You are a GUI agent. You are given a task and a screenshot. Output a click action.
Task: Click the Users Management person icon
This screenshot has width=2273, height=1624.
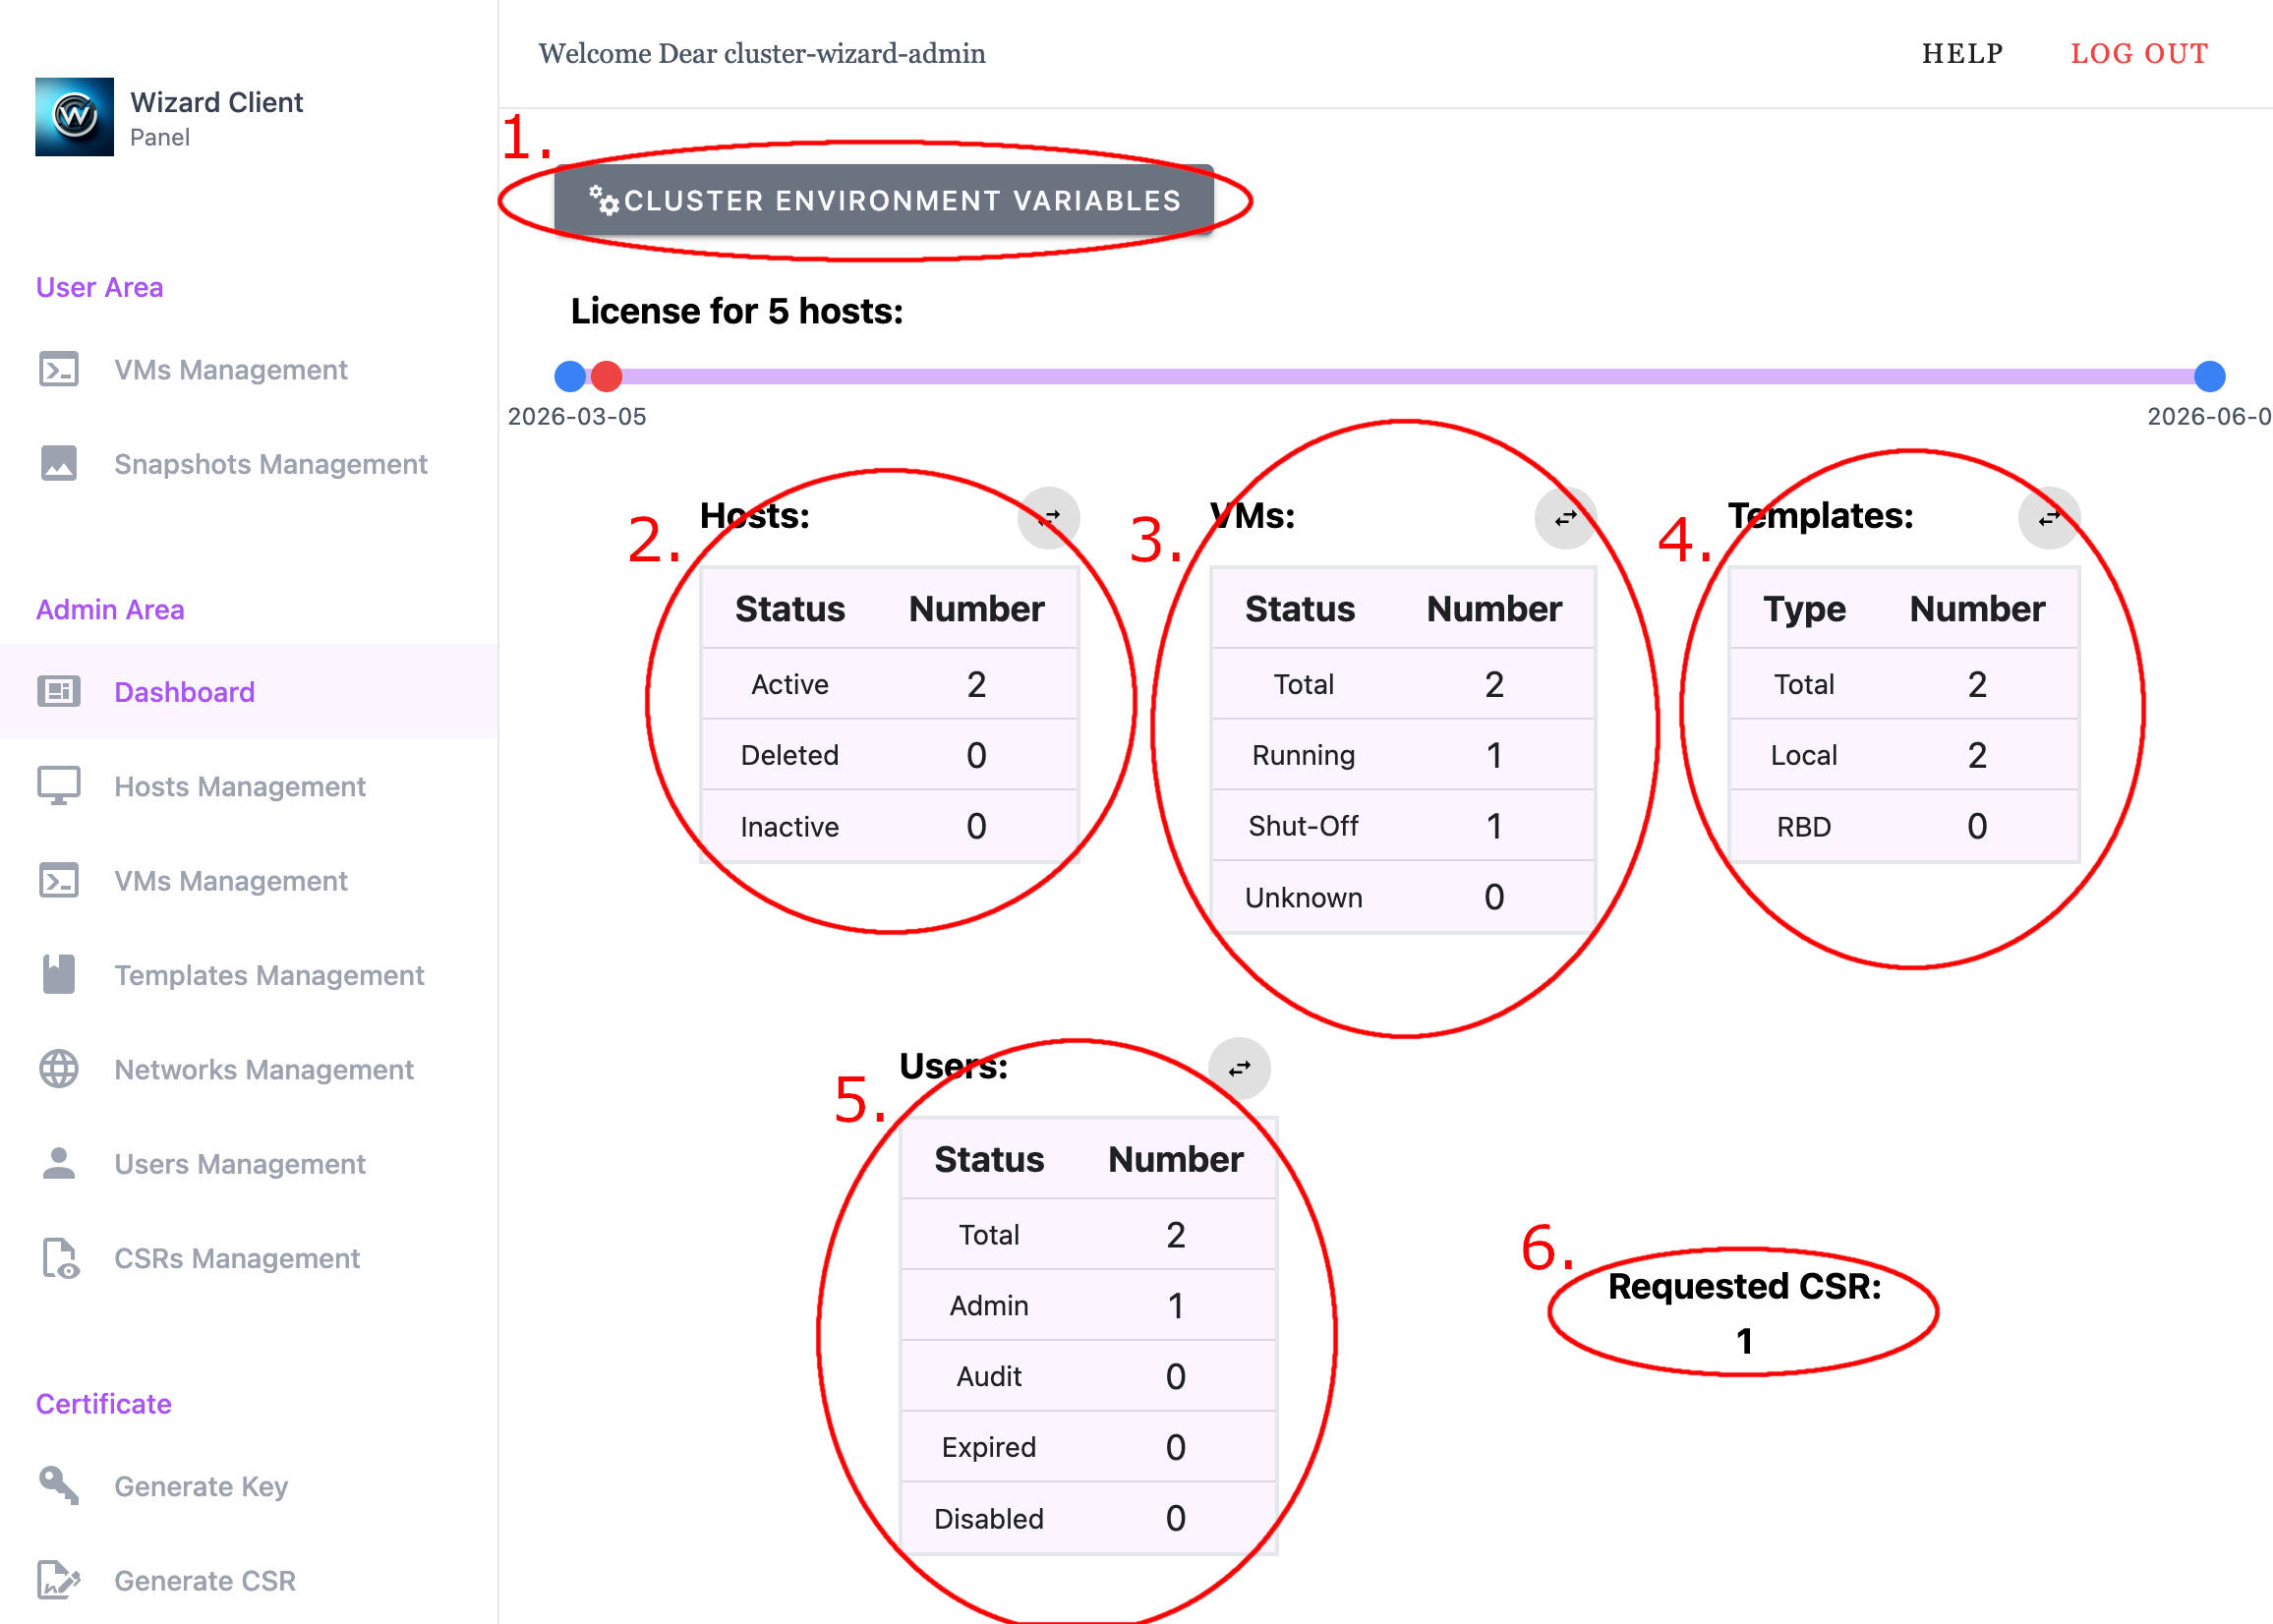tap(58, 1163)
